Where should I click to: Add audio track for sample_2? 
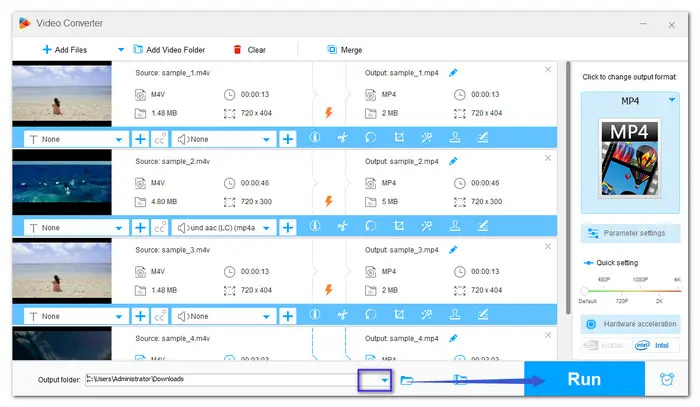[x=288, y=228]
